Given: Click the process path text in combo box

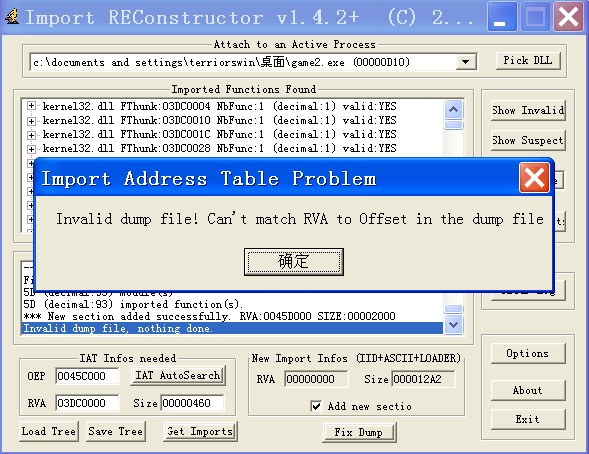Looking at the screenshot, I should click(x=221, y=62).
